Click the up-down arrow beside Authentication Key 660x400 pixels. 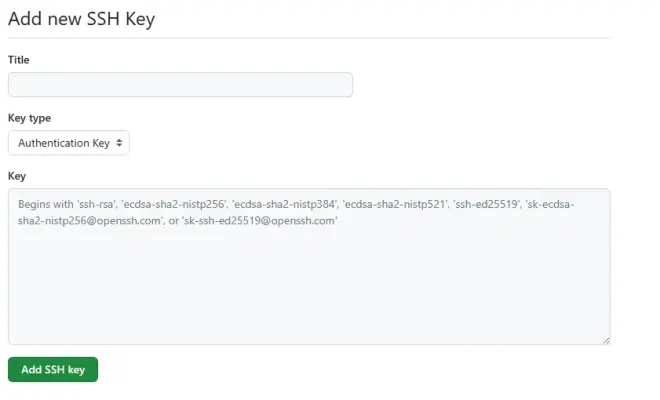pos(121,143)
